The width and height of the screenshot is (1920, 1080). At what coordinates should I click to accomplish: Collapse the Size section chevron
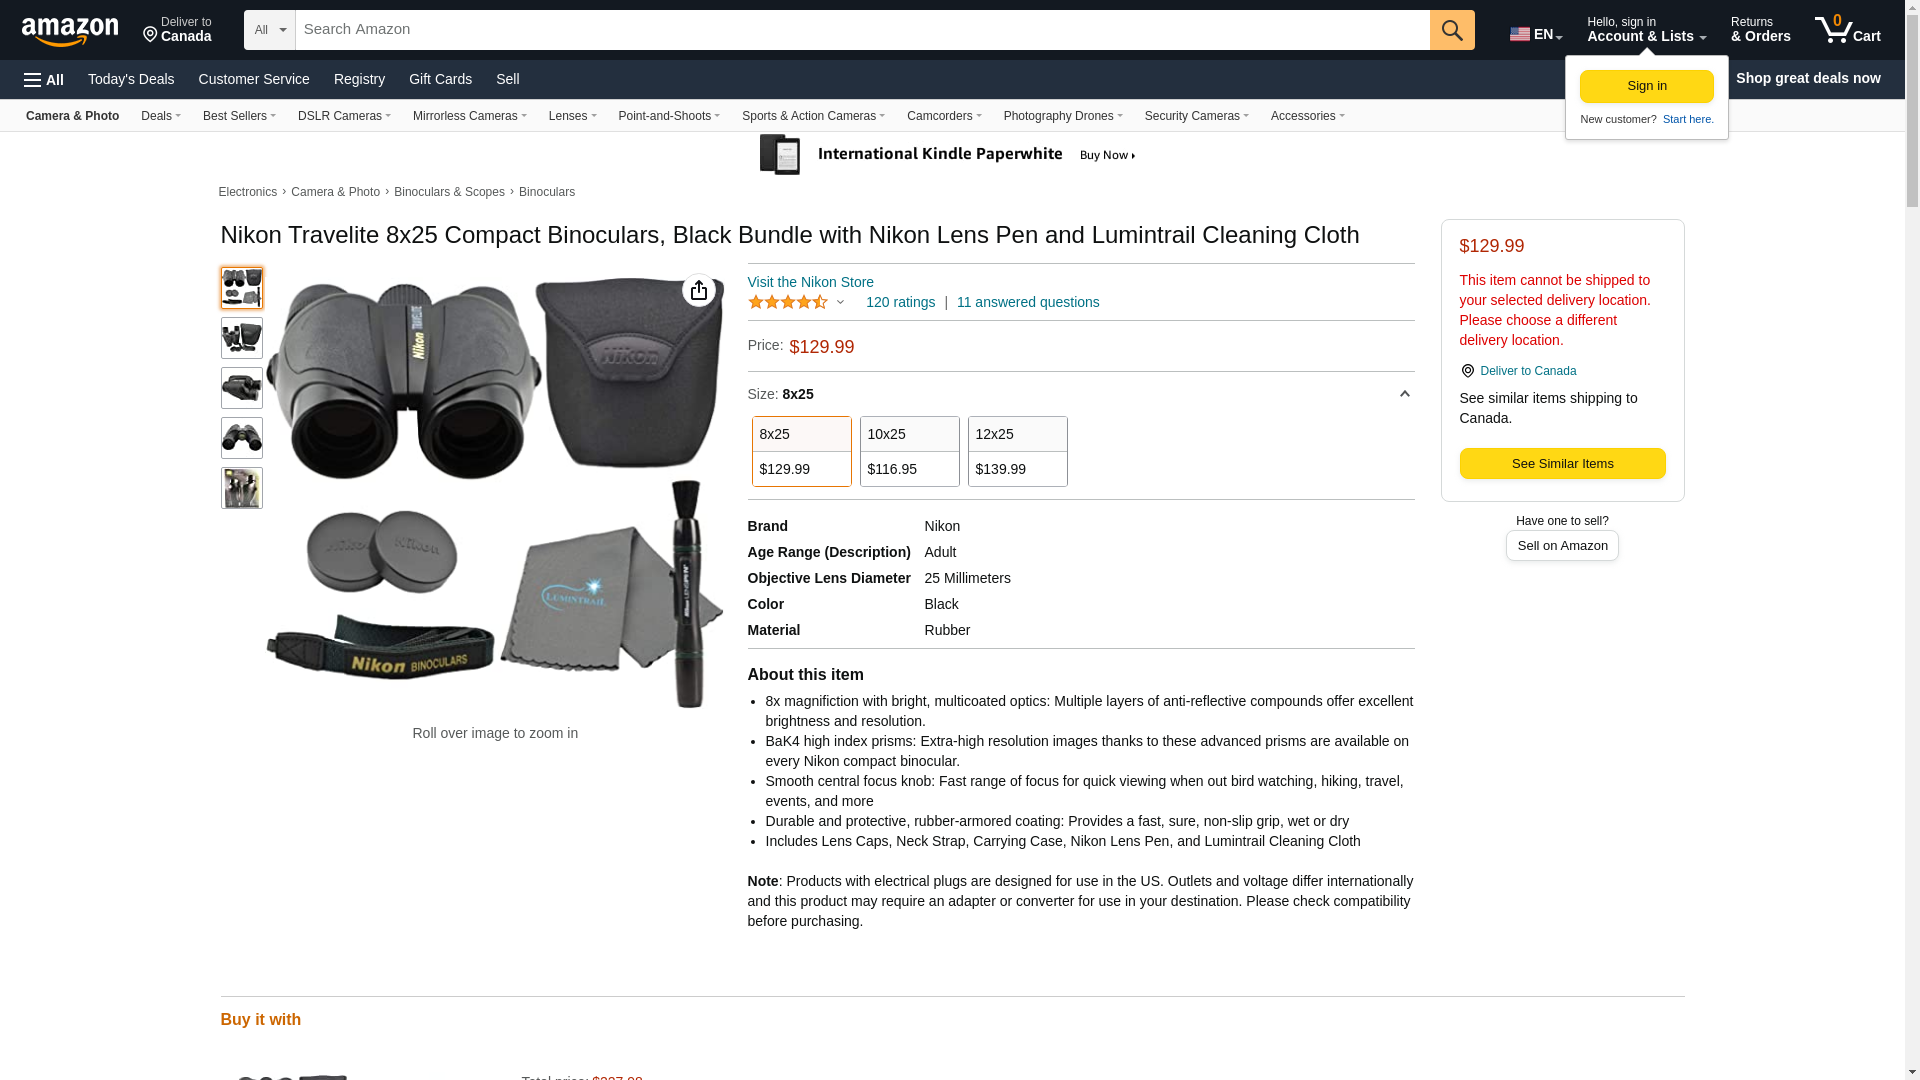tap(1404, 394)
